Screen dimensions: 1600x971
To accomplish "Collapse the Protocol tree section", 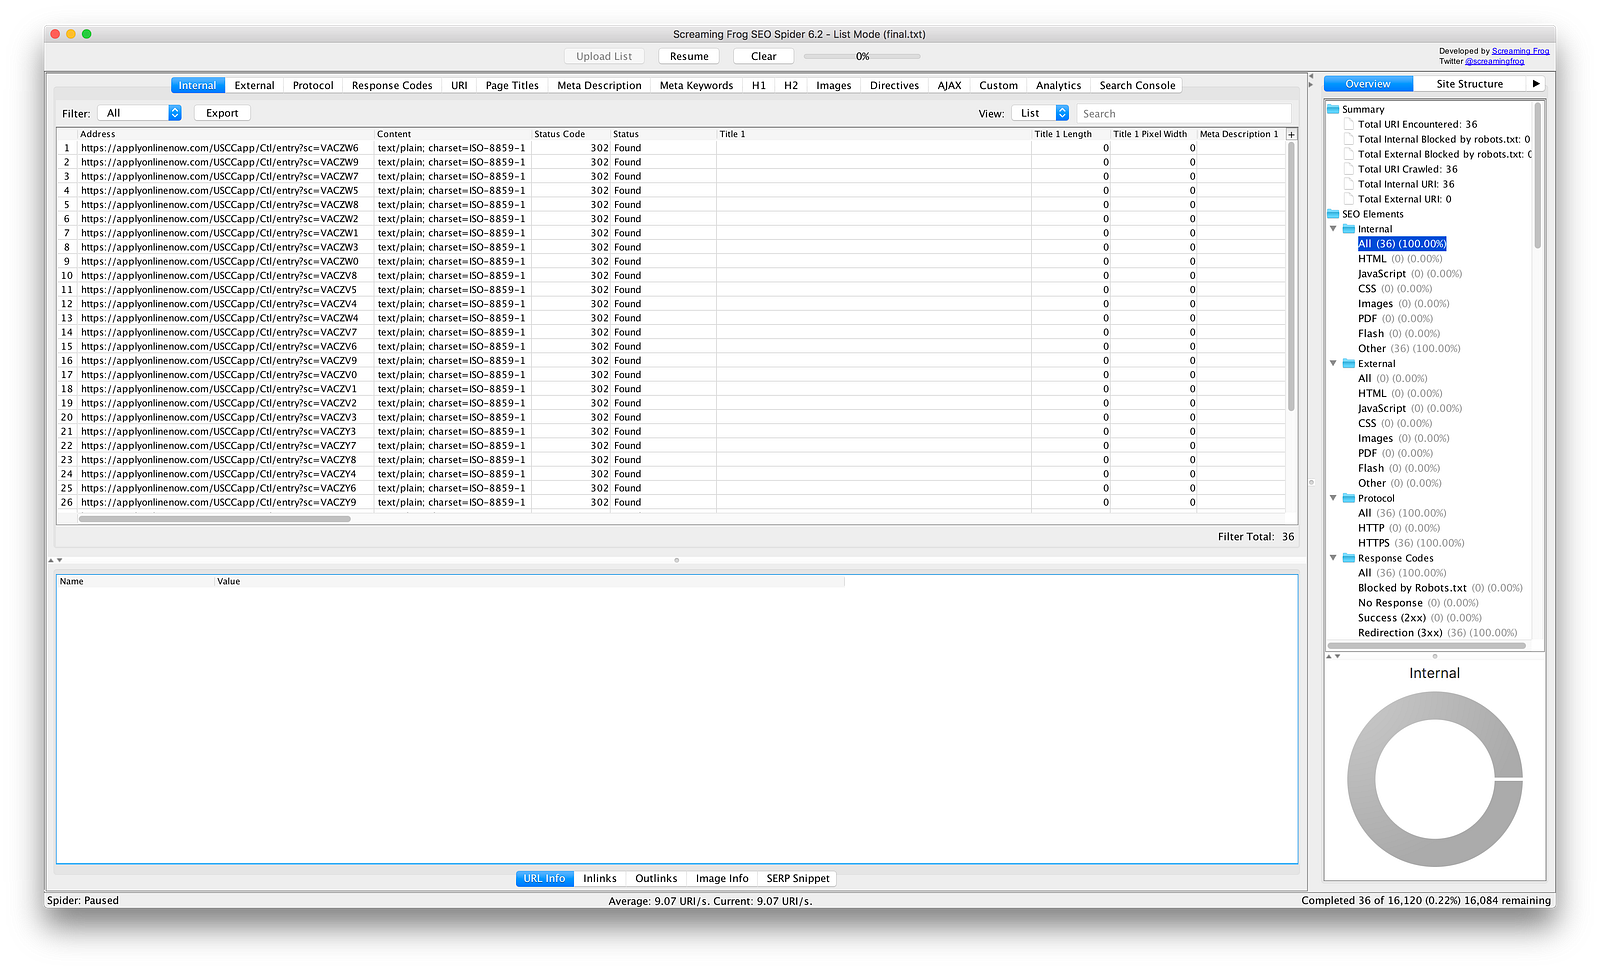I will point(1333,498).
